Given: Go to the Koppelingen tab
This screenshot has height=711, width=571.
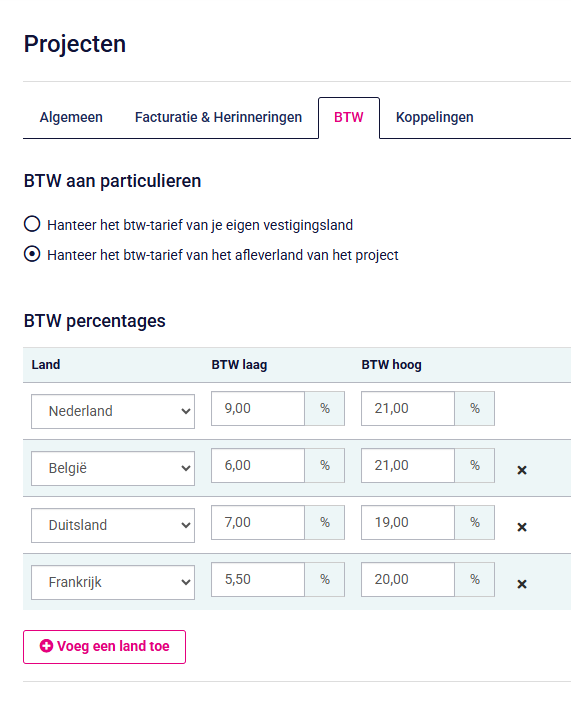Looking at the screenshot, I should (434, 117).
